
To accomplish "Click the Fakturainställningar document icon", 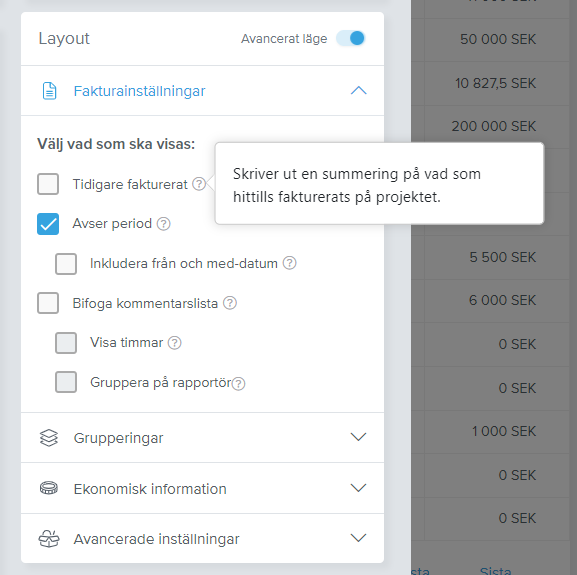I will 49,91.
